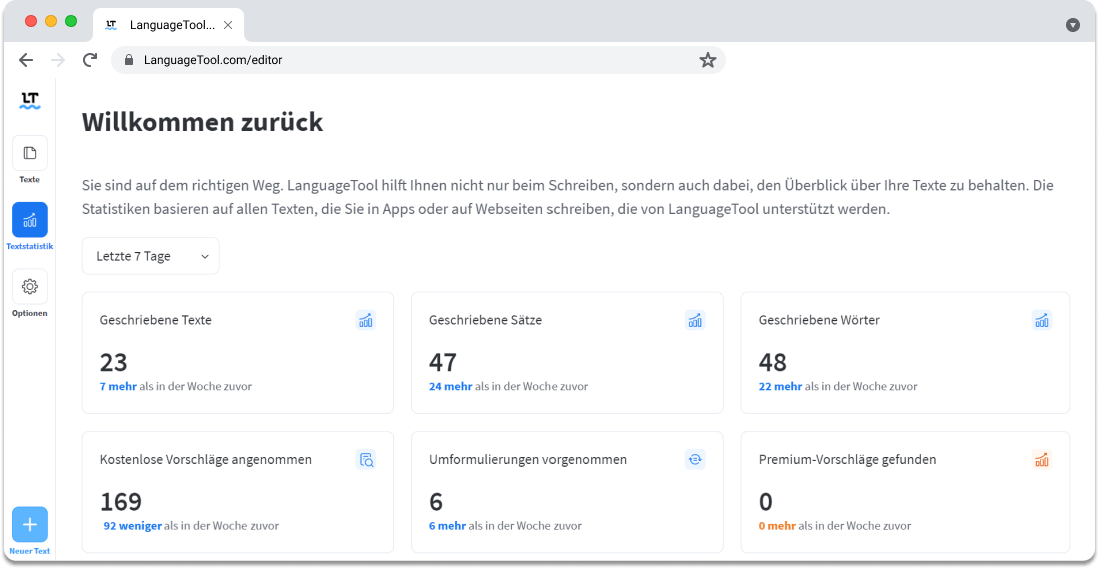This screenshot has height=569, width=1099.
Task: Click the Textstatistik sidebar label
Action: 29,247
